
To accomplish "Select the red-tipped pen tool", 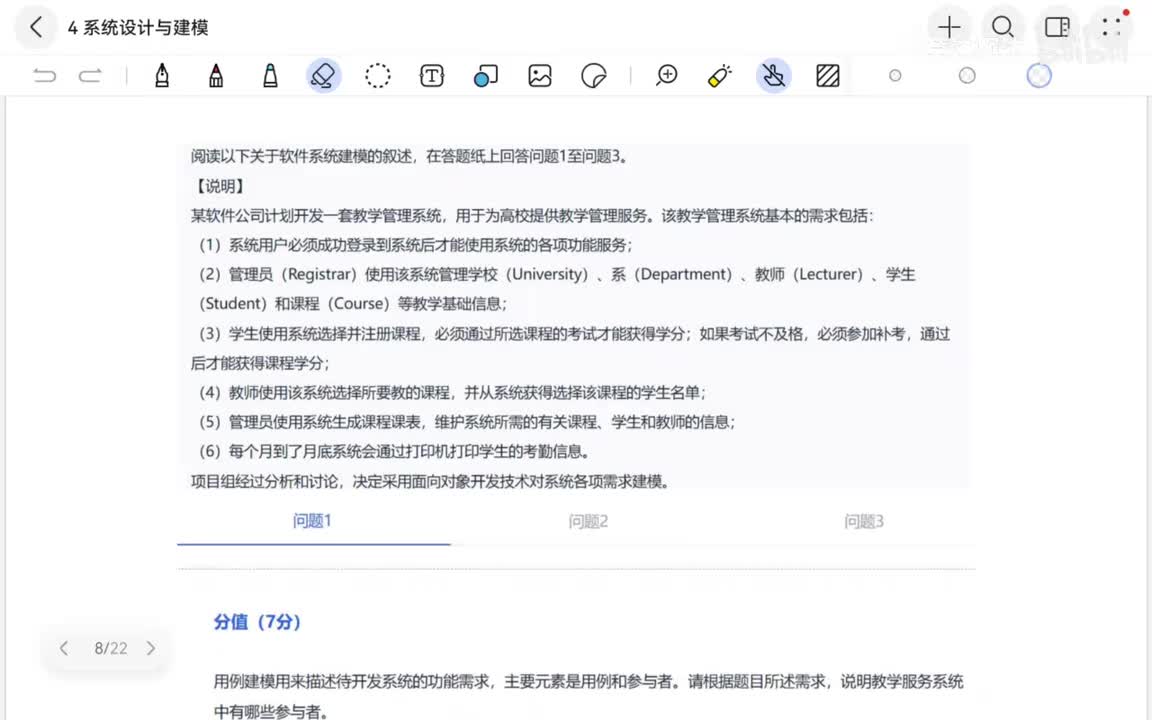I will [216, 76].
